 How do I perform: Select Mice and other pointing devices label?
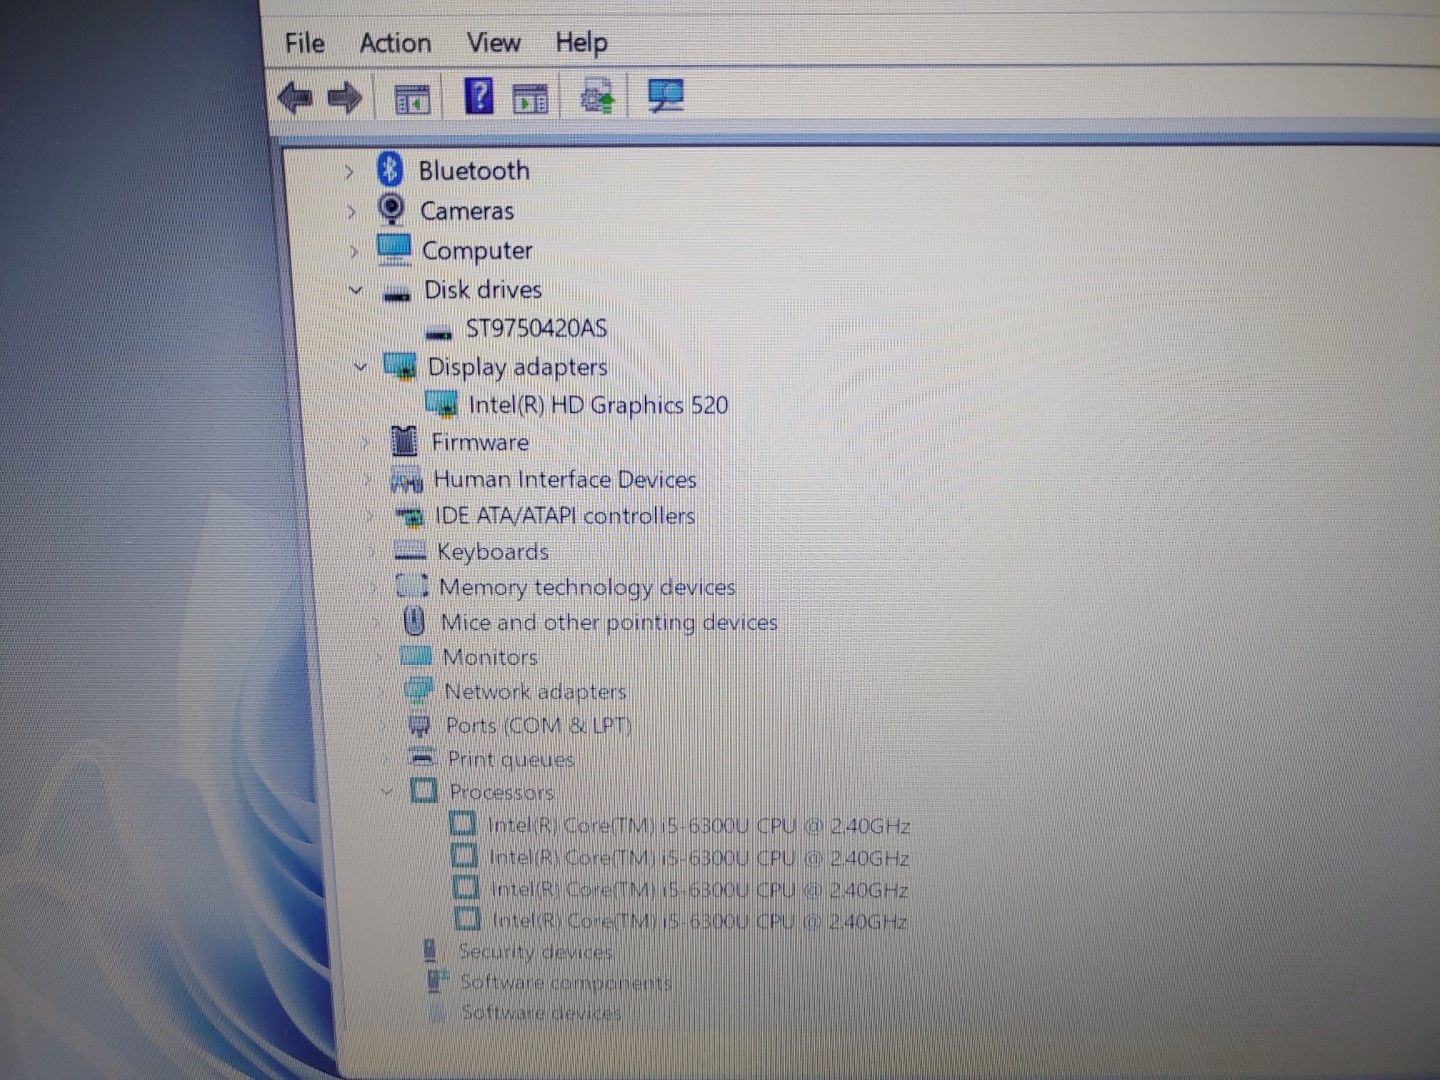609,622
